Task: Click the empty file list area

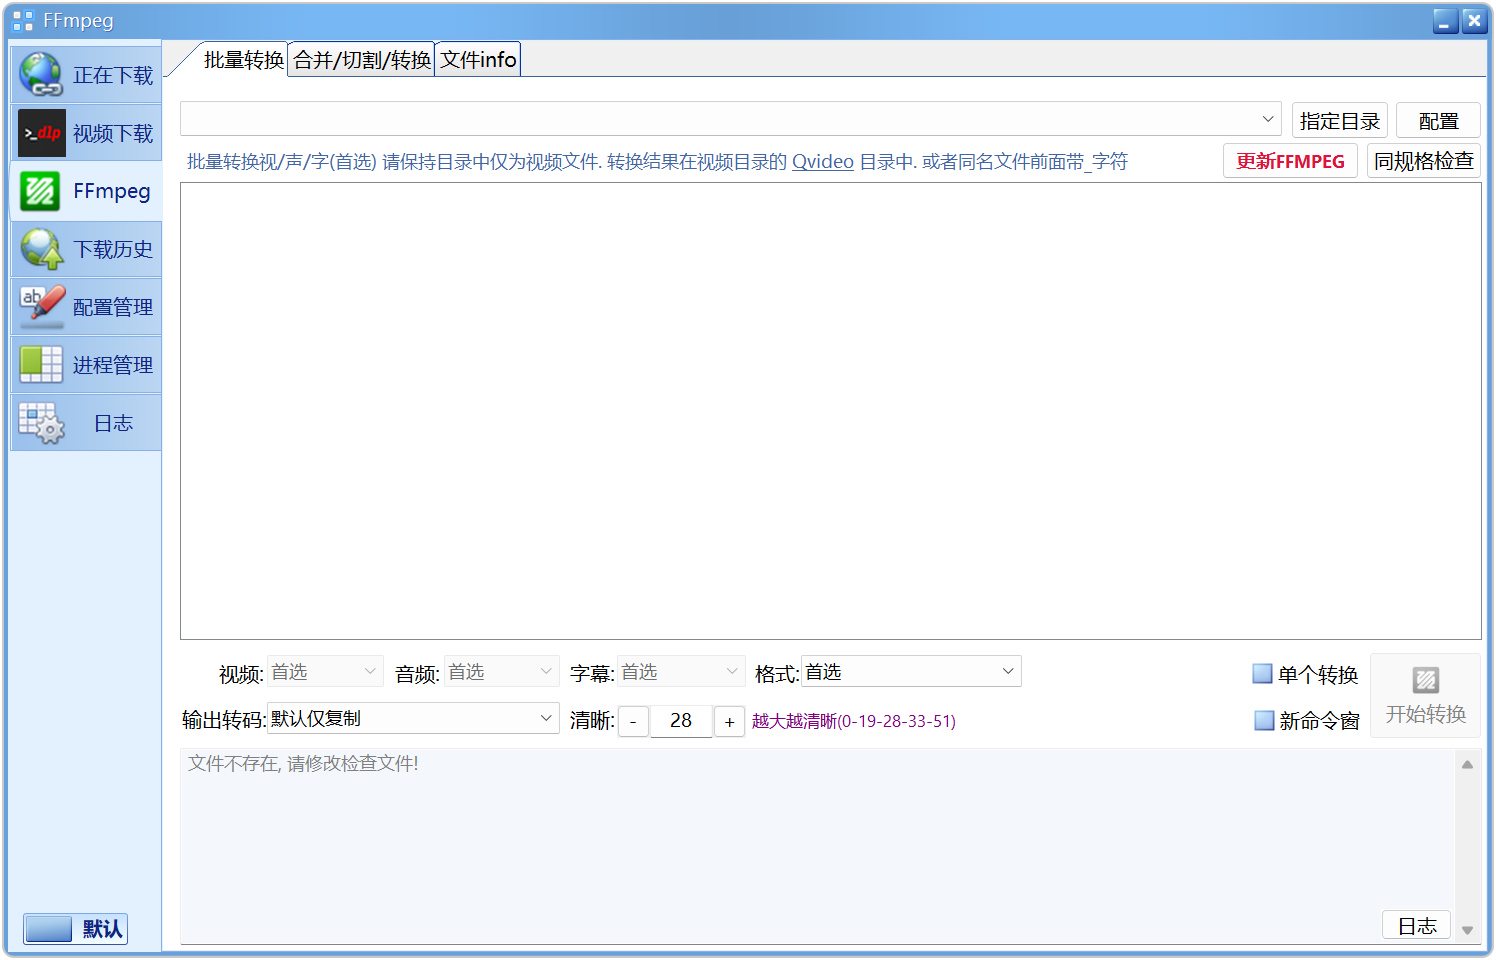Action: tap(831, 411)
